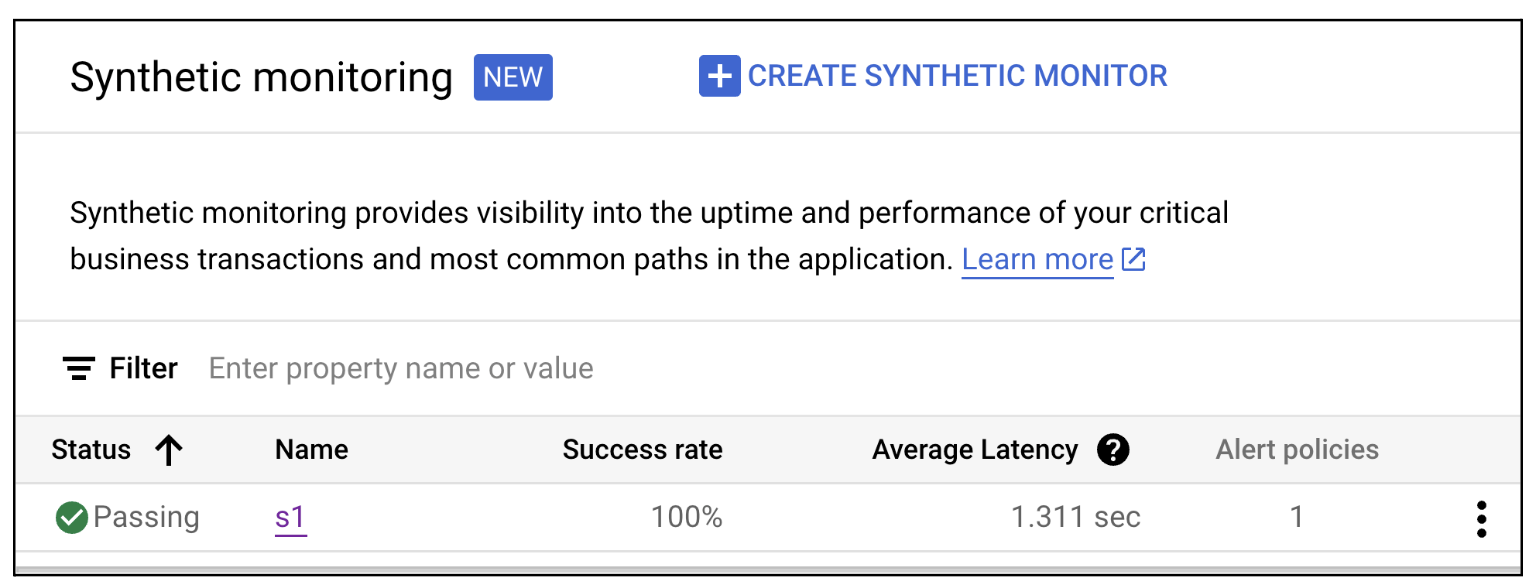Click the Alert policies column header
Image resolution: width=1532 pixels, height=586 pixels.
point(1297,451)
